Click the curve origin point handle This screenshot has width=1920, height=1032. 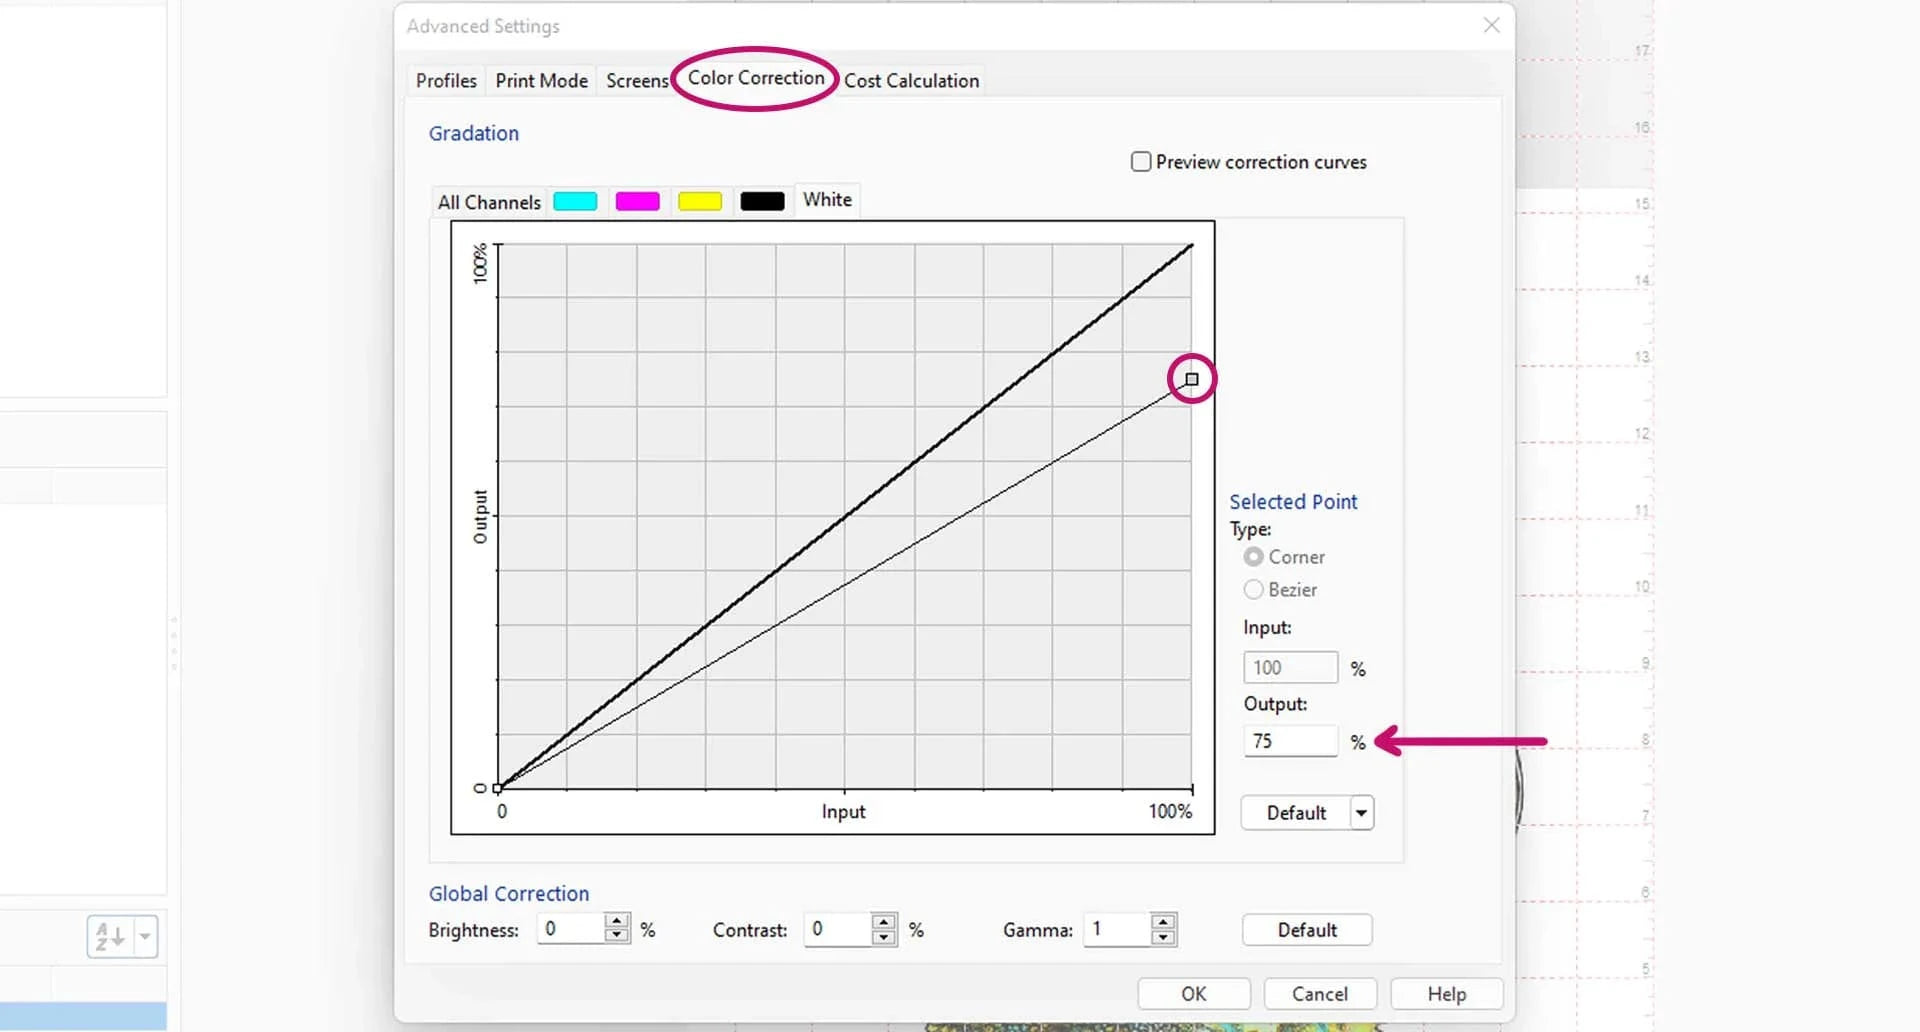(x=498, y=788)
